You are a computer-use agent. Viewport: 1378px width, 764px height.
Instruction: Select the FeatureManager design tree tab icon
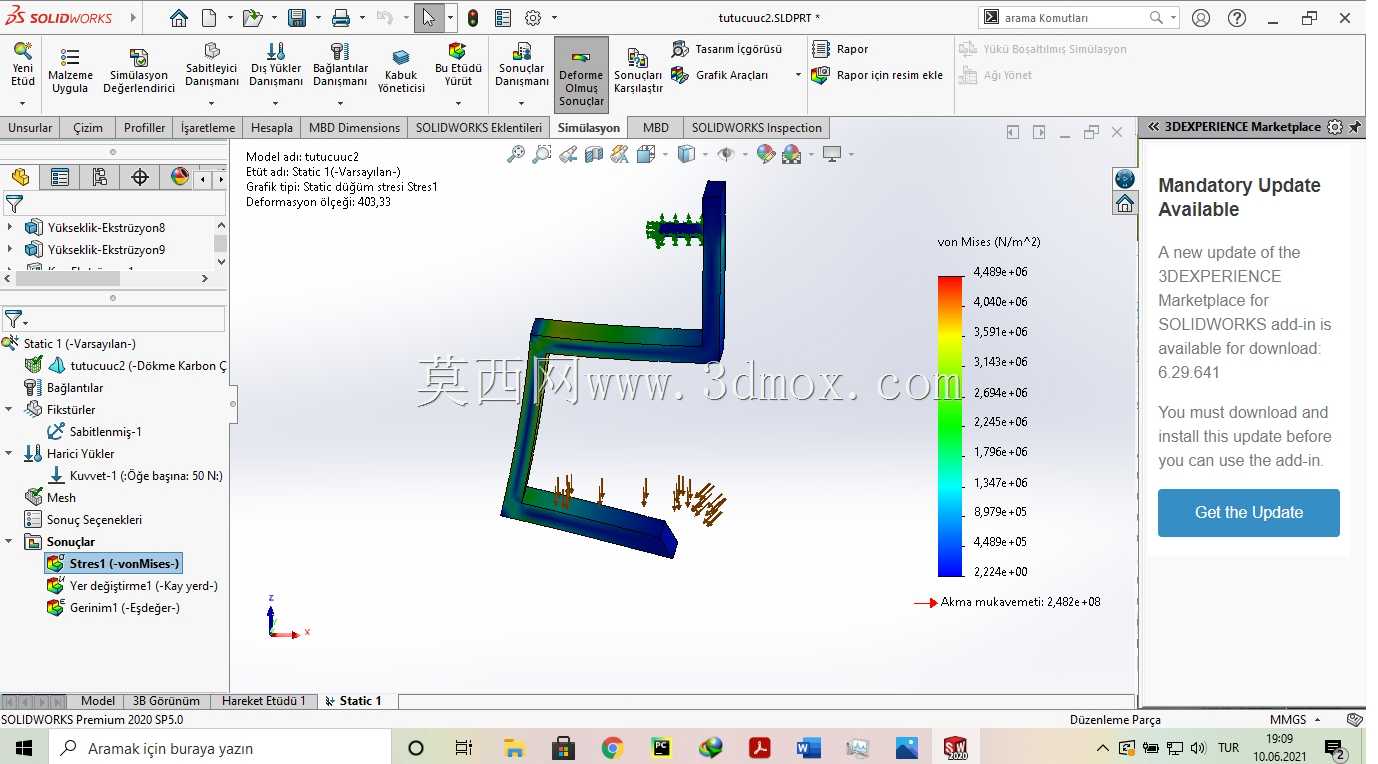point(20,177)
